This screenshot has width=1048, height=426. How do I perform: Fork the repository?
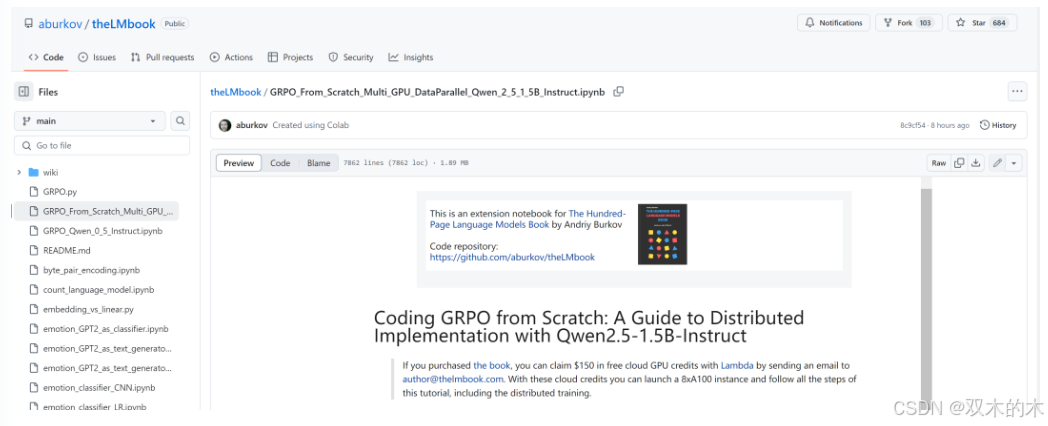pyautogui.click(x=908, y=23)
